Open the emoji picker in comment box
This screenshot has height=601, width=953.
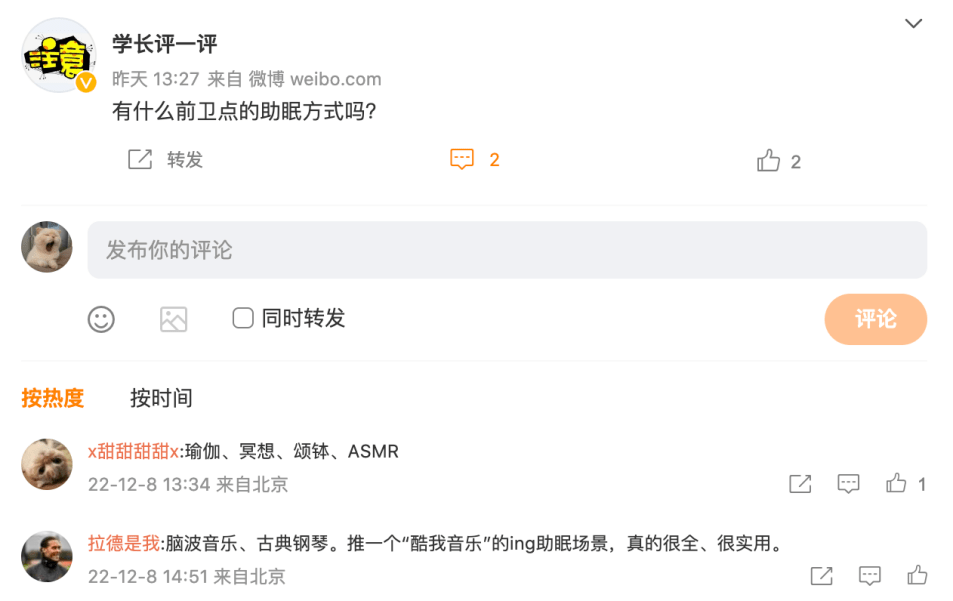tap(101, 319)
